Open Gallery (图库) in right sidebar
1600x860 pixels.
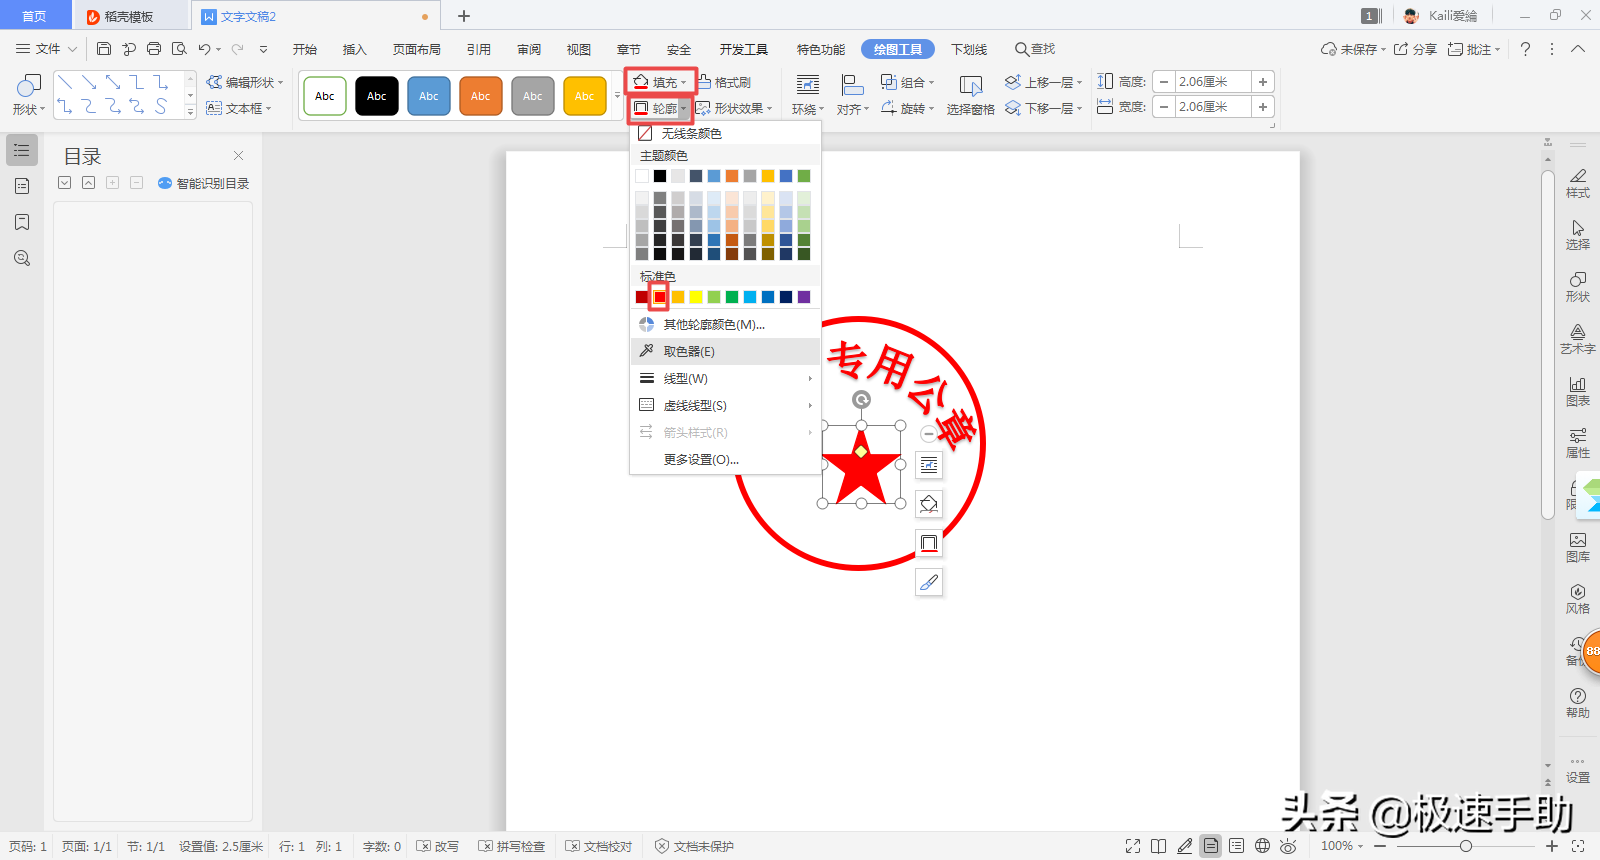[x=1578, y=547]
